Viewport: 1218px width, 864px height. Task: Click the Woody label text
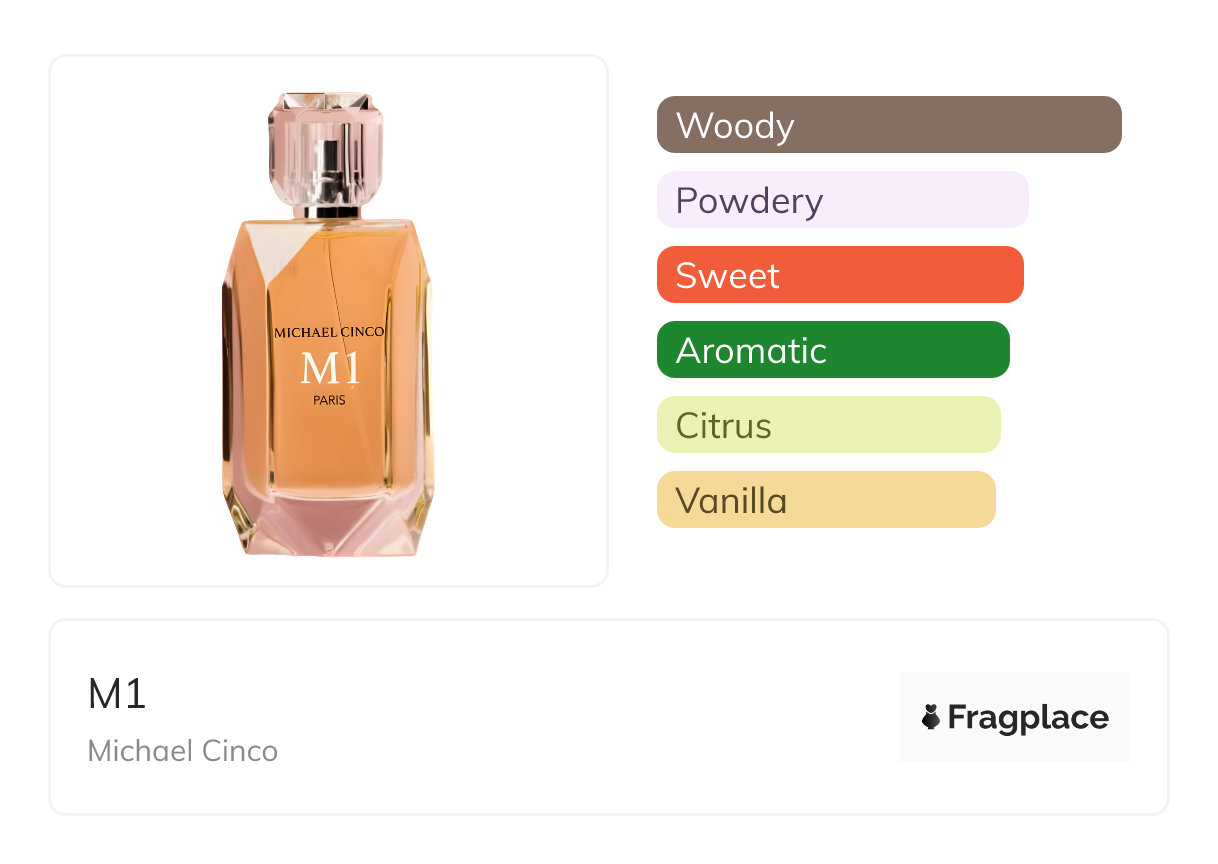(x=735, y=126)
